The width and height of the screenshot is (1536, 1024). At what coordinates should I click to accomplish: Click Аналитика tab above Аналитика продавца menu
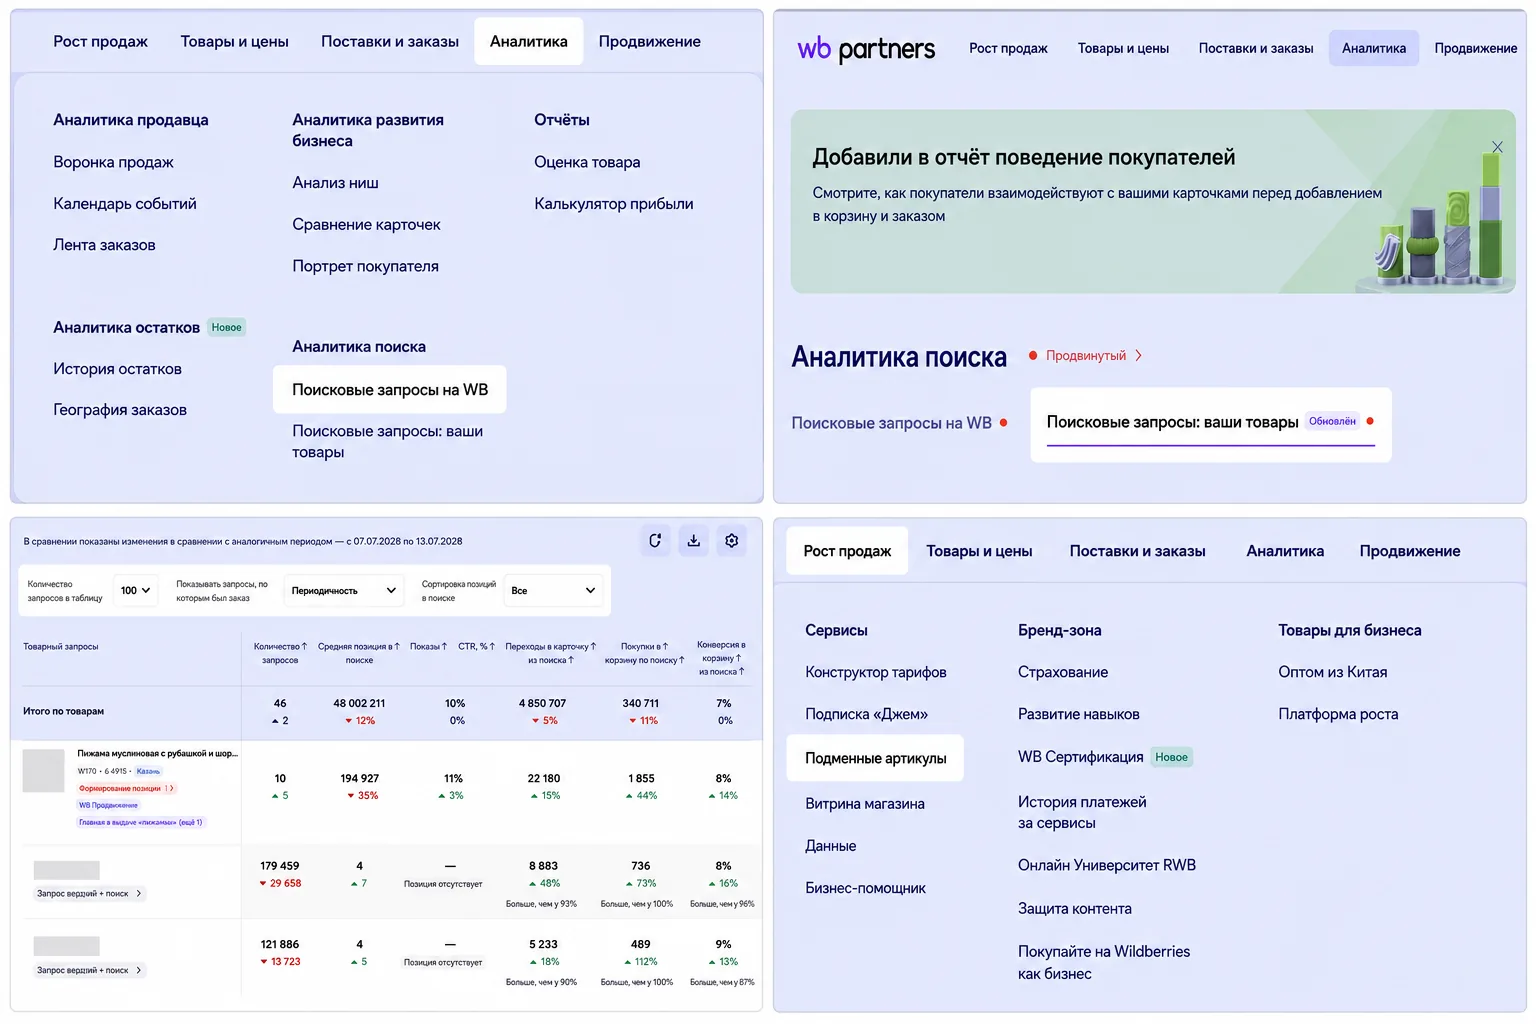tap(528, 42)
